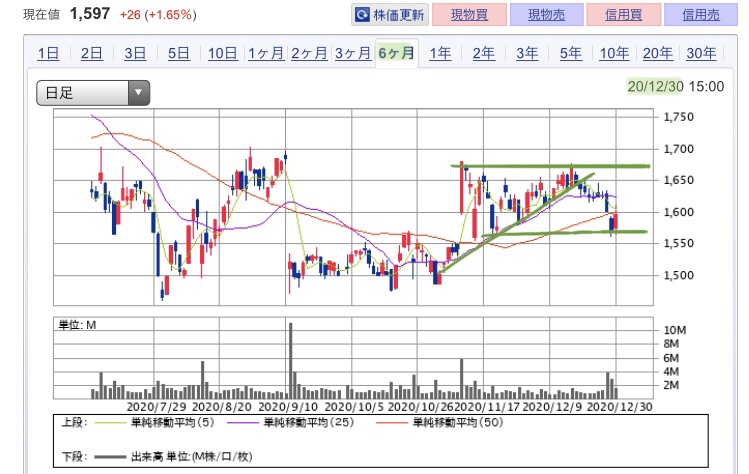The width and height of the screenshot is (749, 474).
Task: Select the 1ヶ月 chart period tab
Action: [x=266, y=53]
